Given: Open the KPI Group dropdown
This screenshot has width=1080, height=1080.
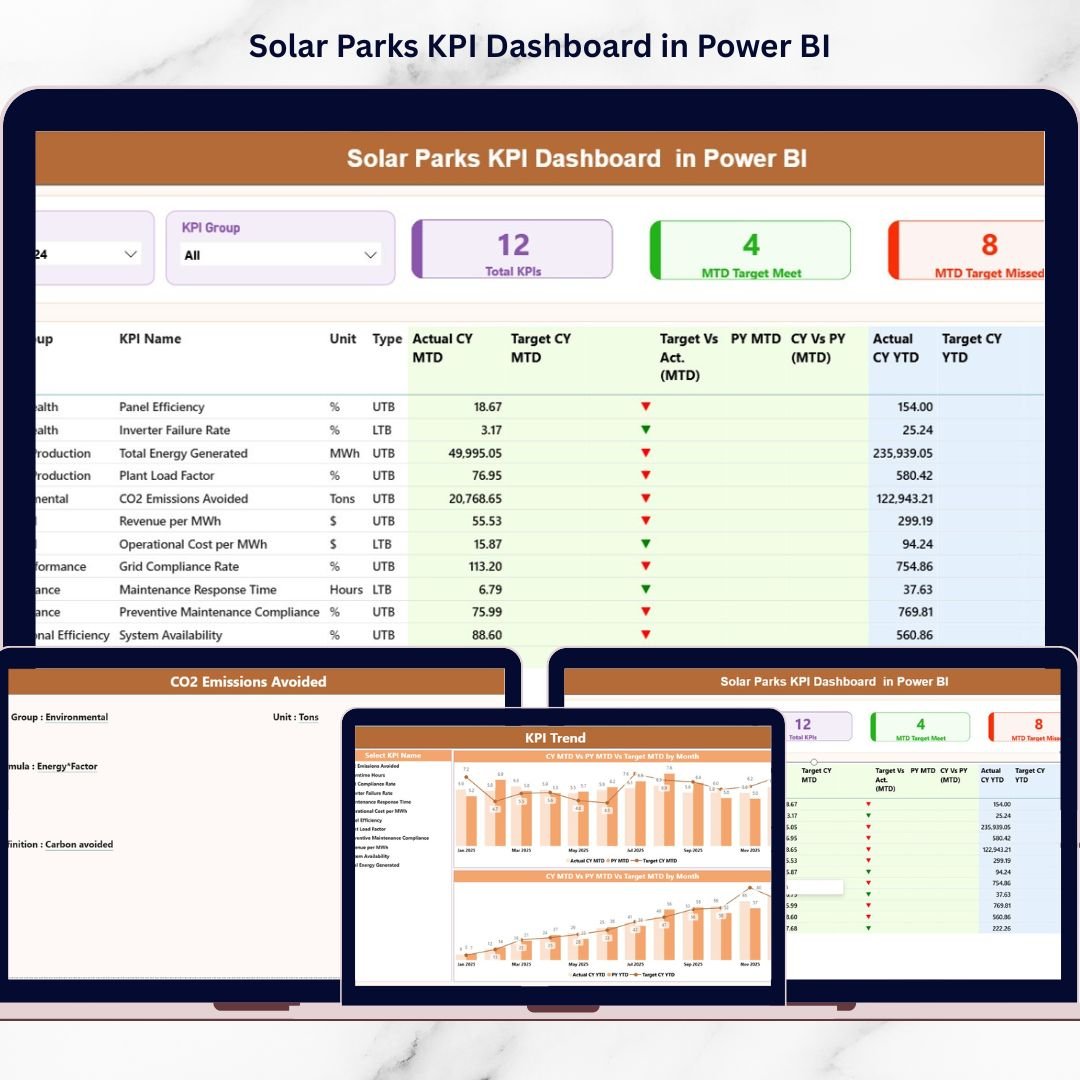Looking at the screenshot, I should (369, 255).
